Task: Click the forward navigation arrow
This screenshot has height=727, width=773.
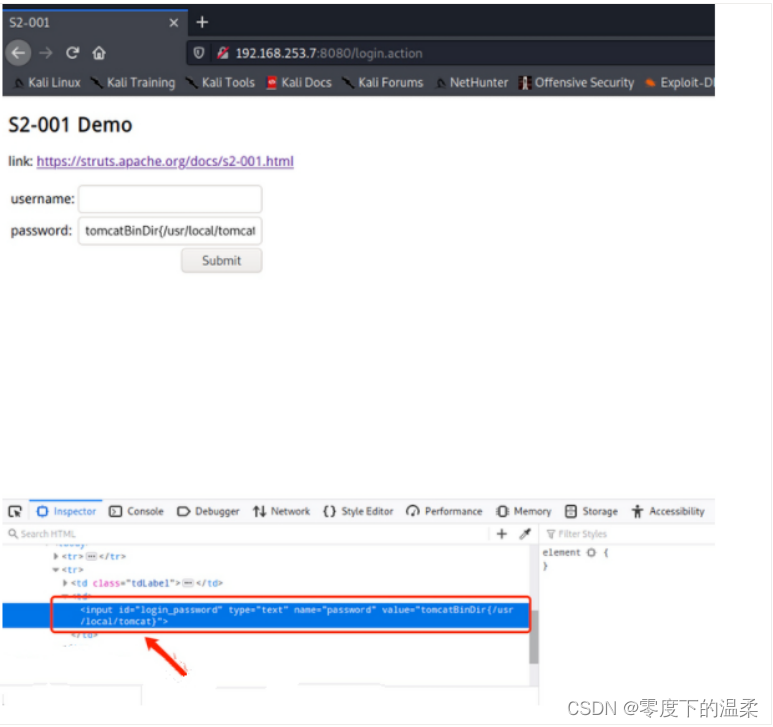Action: pyautogui.click(x=46, y=53)
